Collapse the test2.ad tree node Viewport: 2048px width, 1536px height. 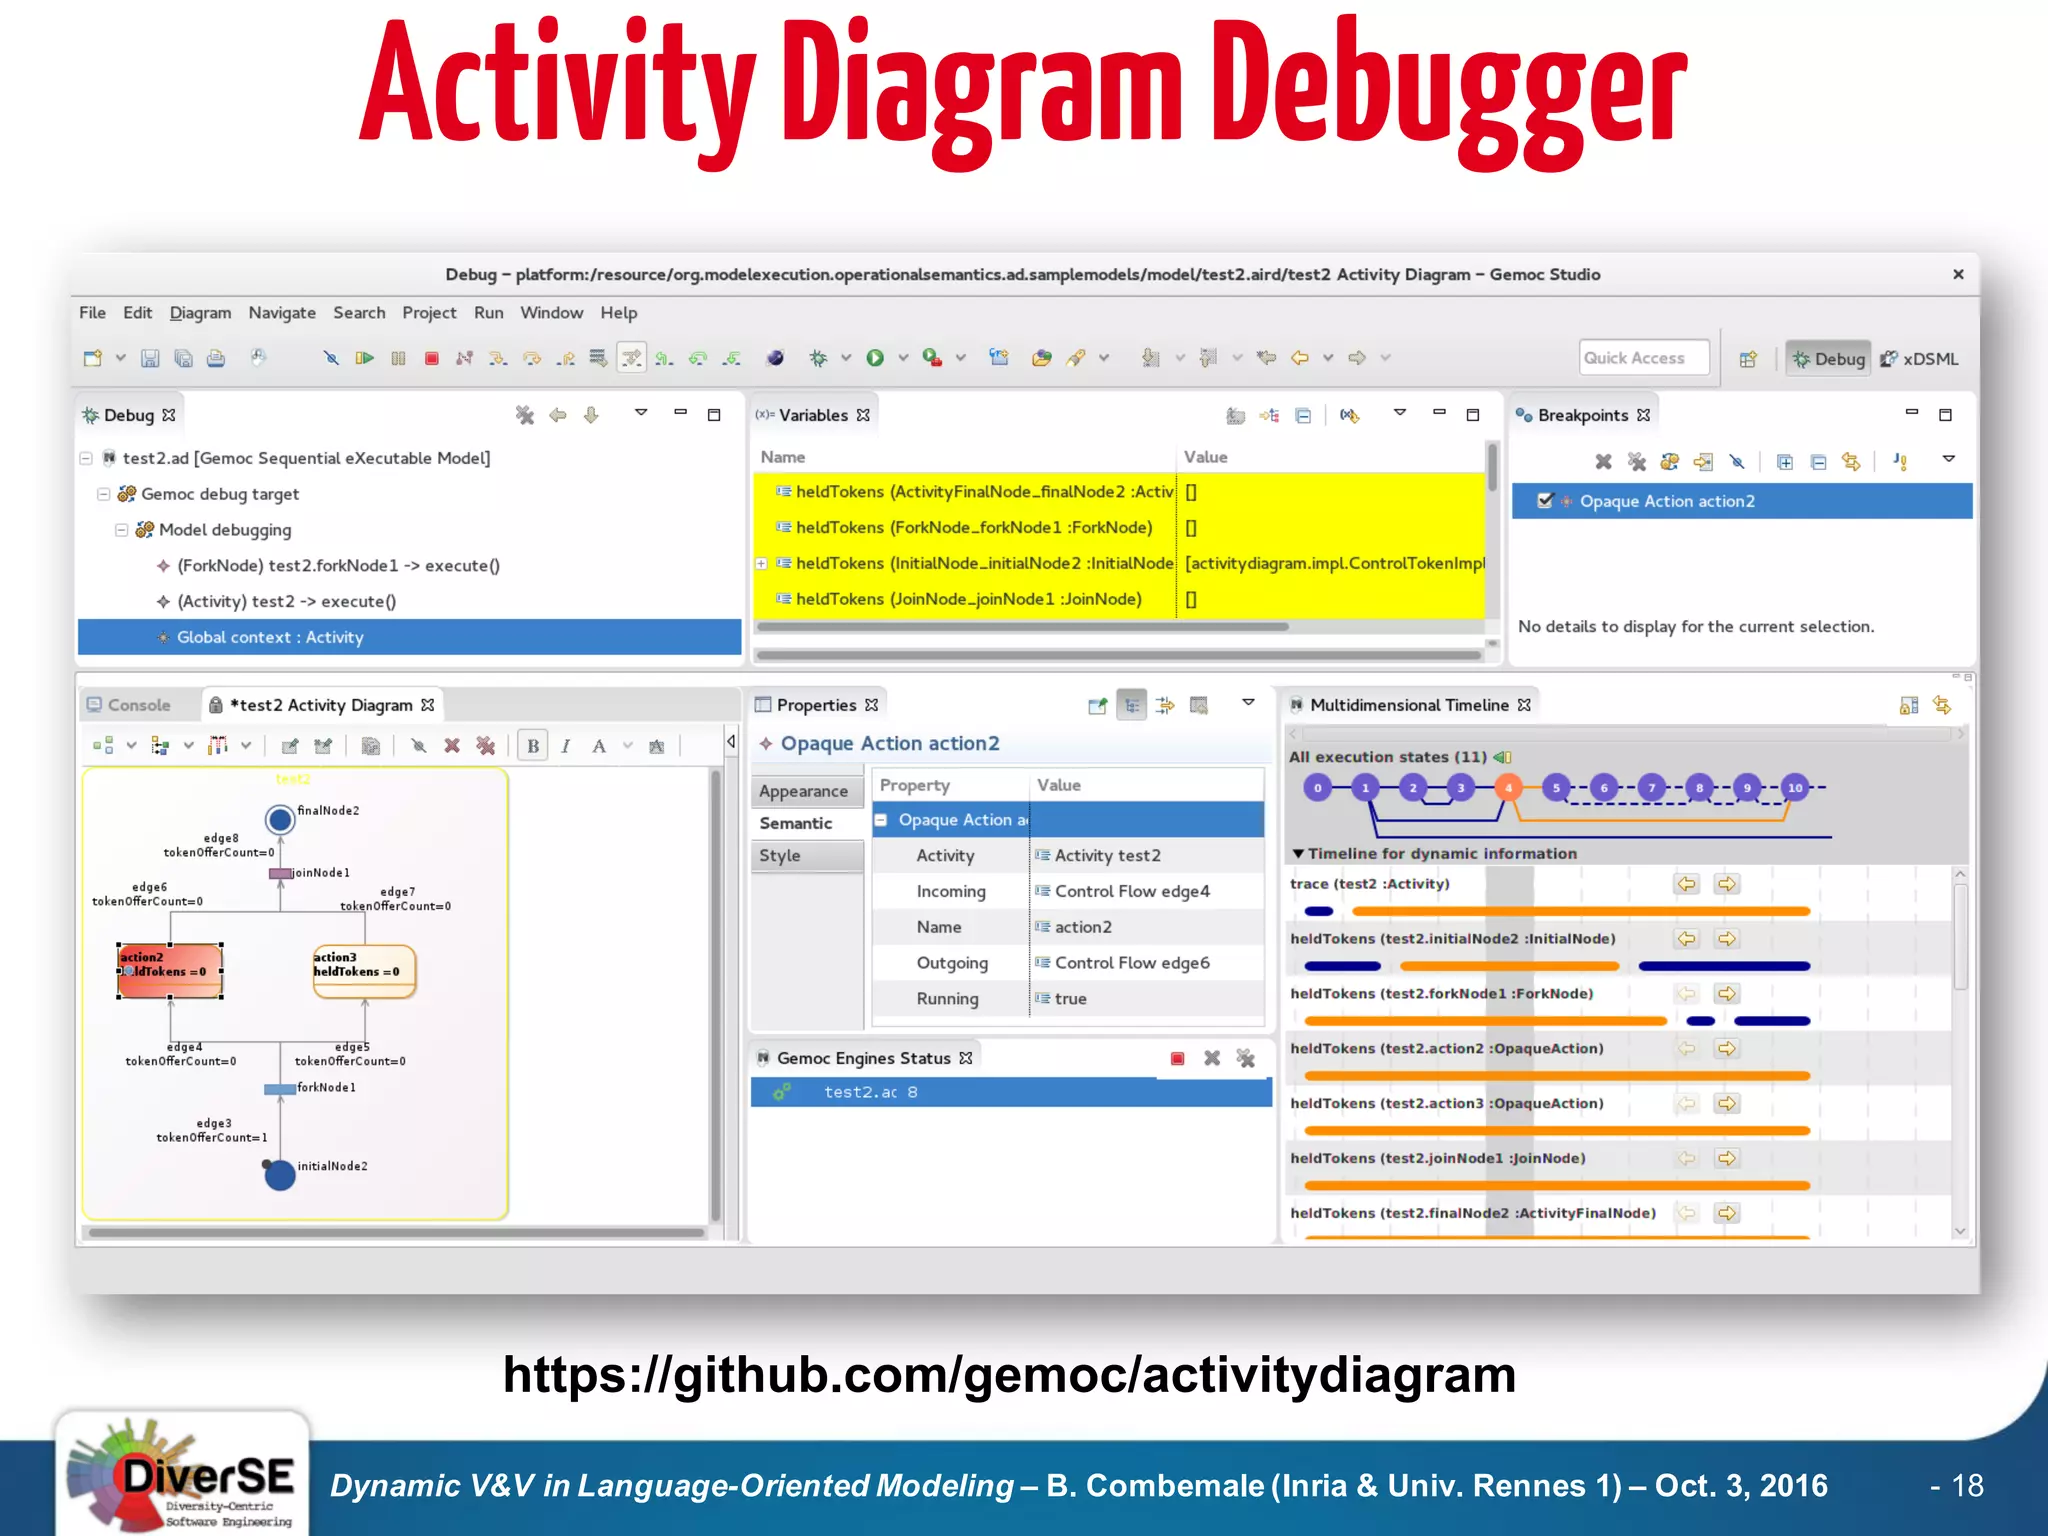click(86, 458)
